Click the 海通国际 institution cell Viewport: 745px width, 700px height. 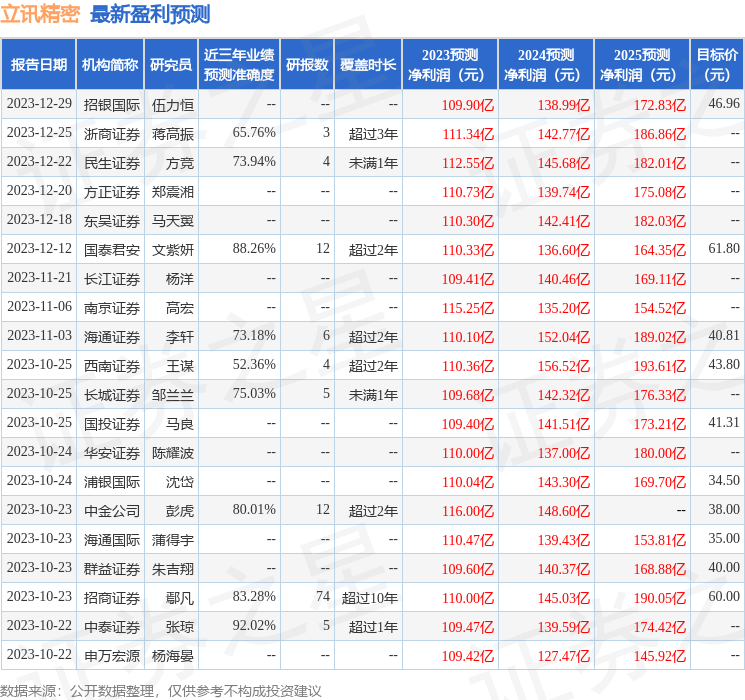click(x=112, y=540)
